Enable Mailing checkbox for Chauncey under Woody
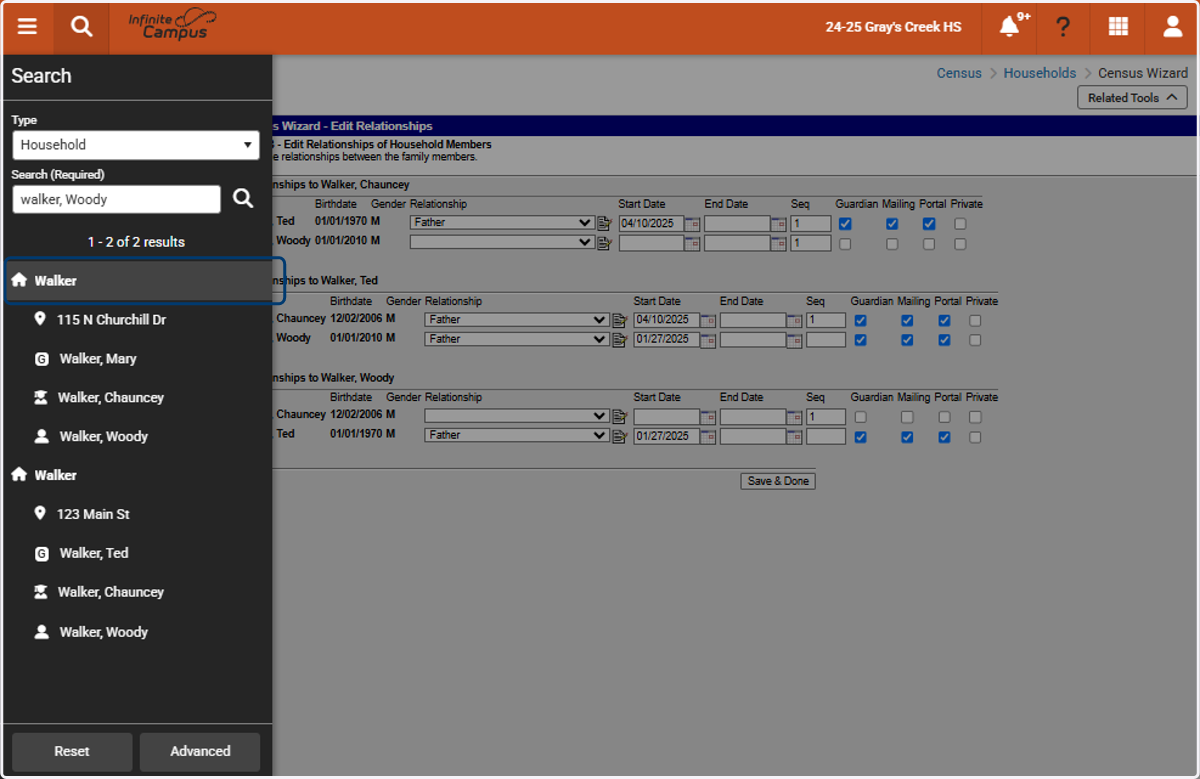 [907, 417]
